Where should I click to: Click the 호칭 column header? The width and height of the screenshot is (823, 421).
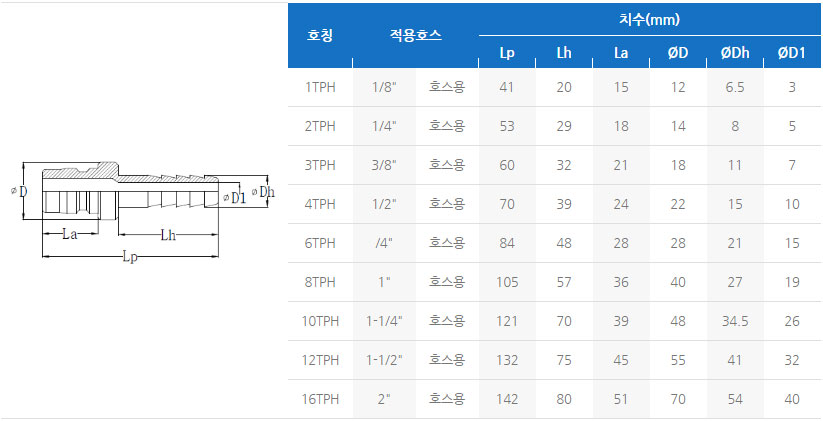coord(320,35)
